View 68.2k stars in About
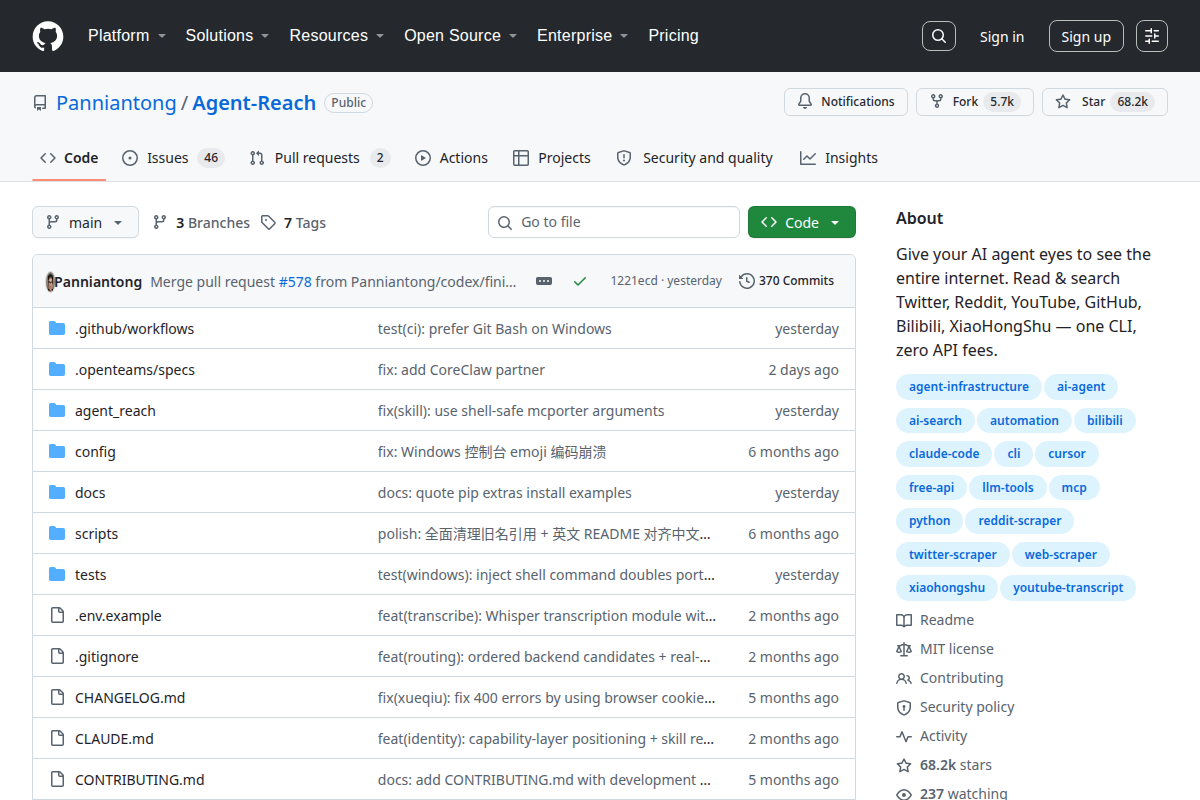The width and height of the screenshot is (1200, 800). pyautogui.click(x=944, y=765)
